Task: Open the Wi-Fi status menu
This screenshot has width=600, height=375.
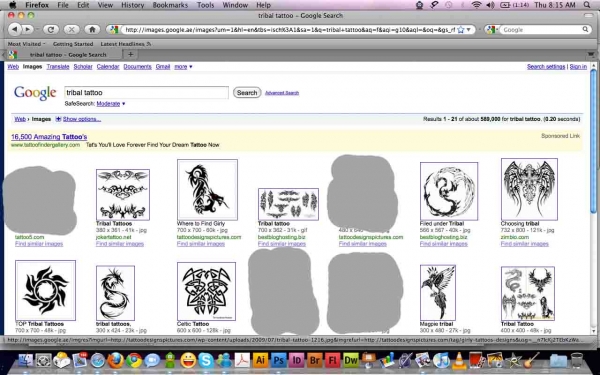Action: tap(476, 5)
